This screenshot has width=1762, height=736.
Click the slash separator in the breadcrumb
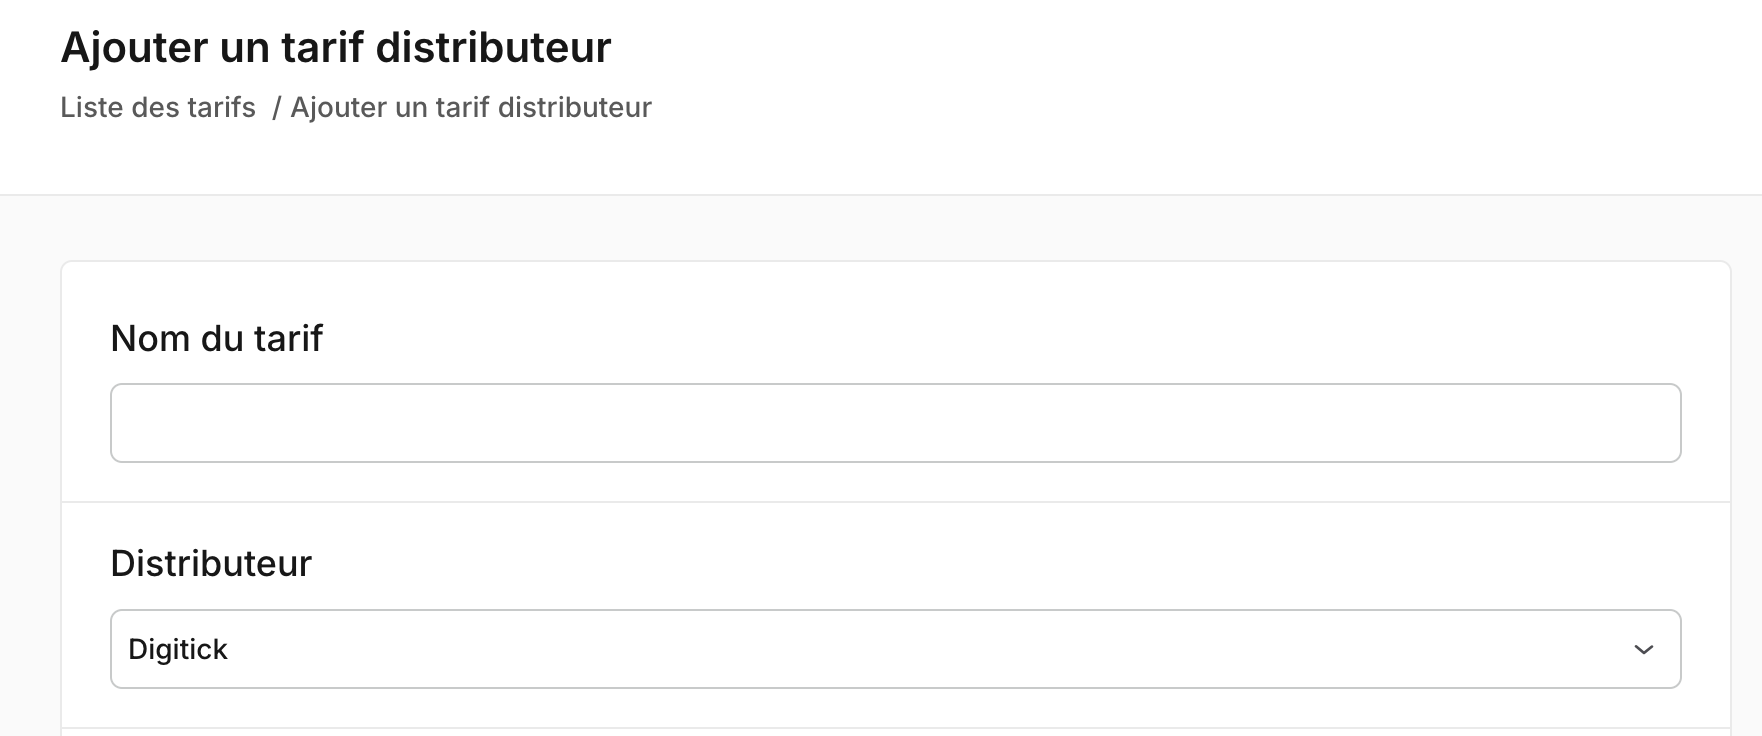[276, 107]
